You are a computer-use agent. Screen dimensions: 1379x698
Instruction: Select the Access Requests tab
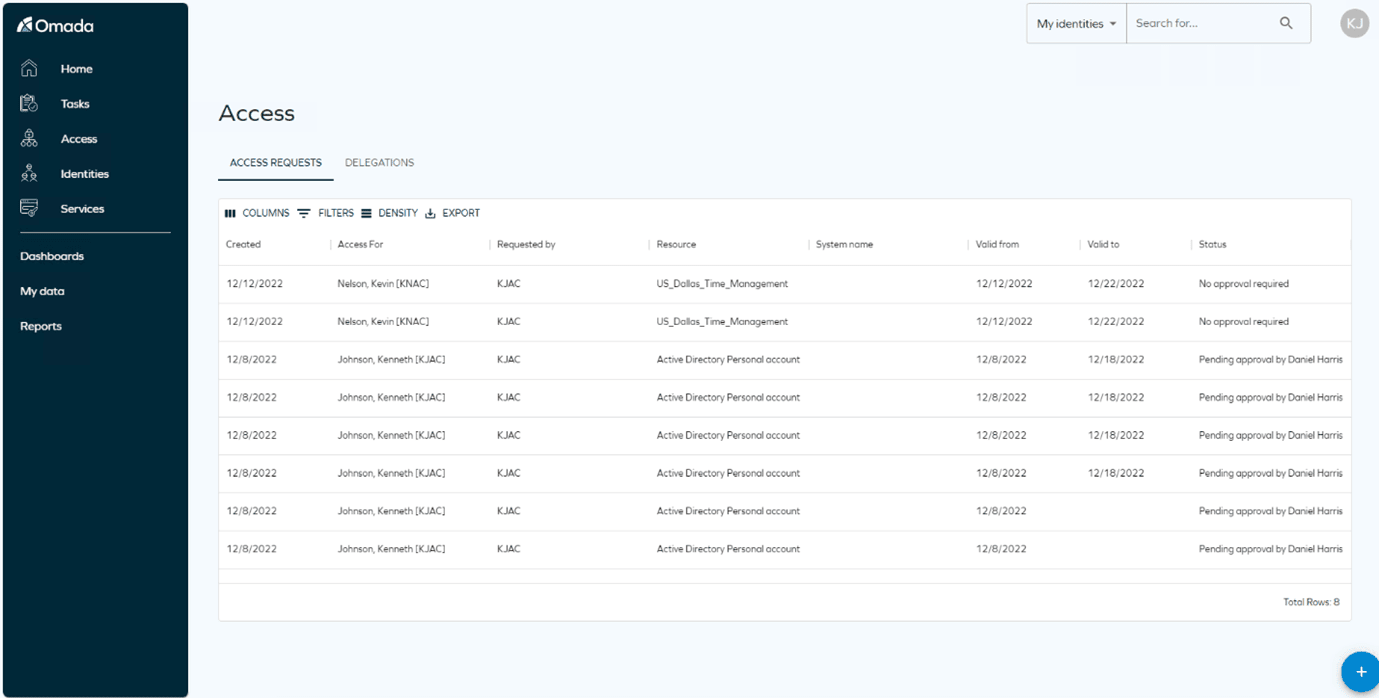[275, 162]
